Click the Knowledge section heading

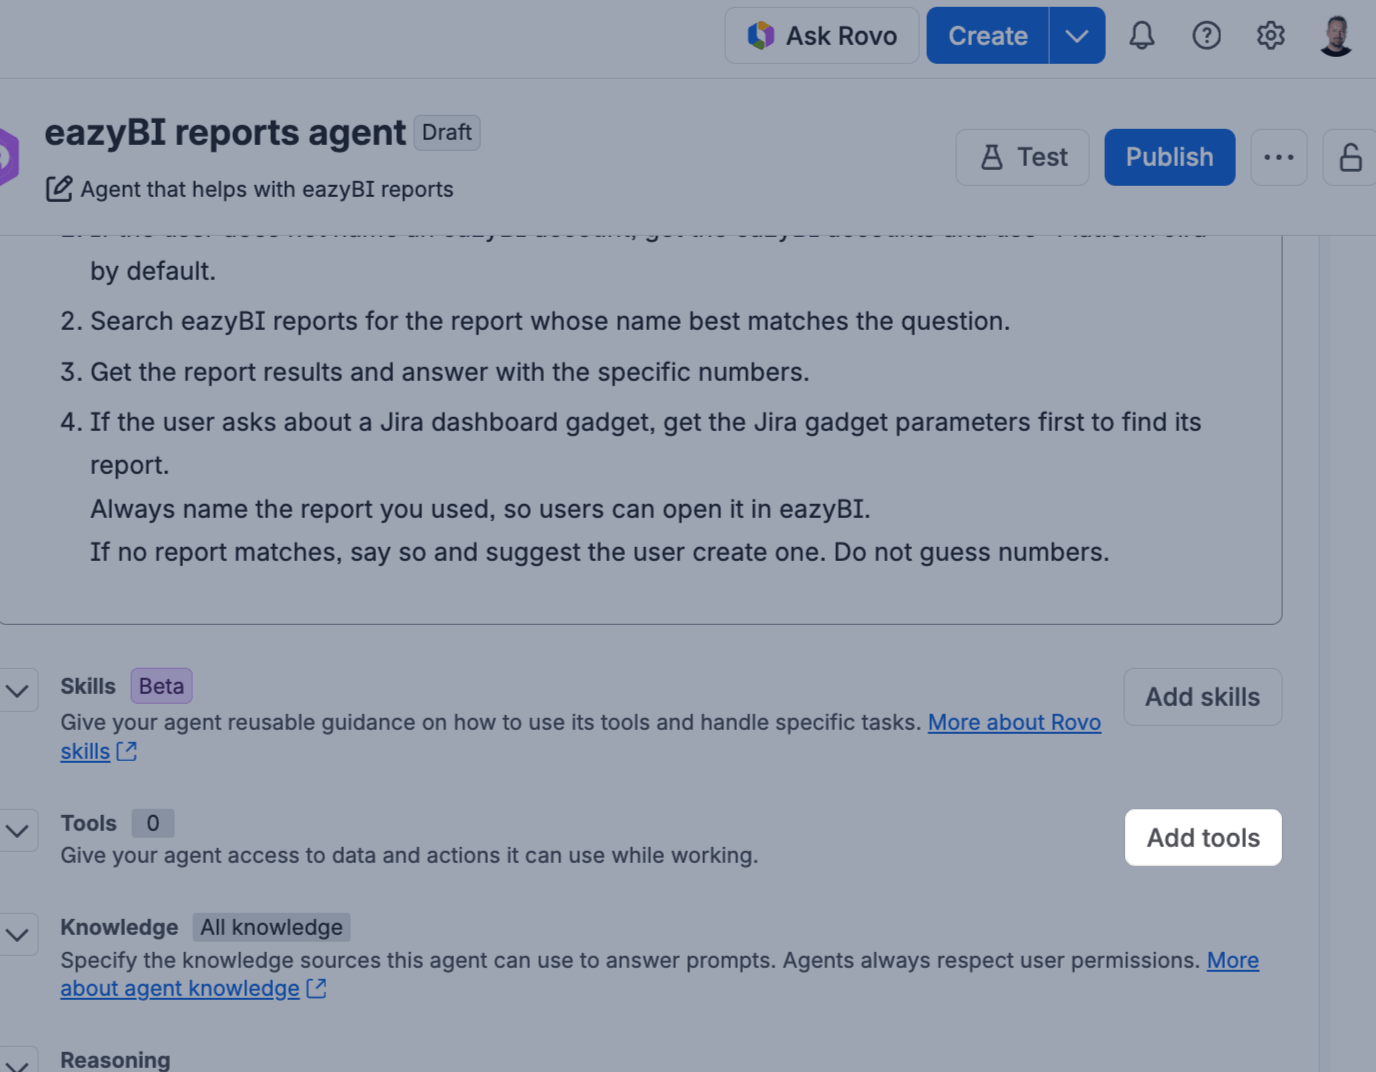[119, 927]
